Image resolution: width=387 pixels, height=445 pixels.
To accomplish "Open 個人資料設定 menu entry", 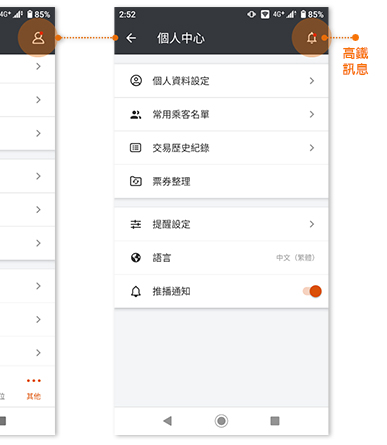I will 221,81.
